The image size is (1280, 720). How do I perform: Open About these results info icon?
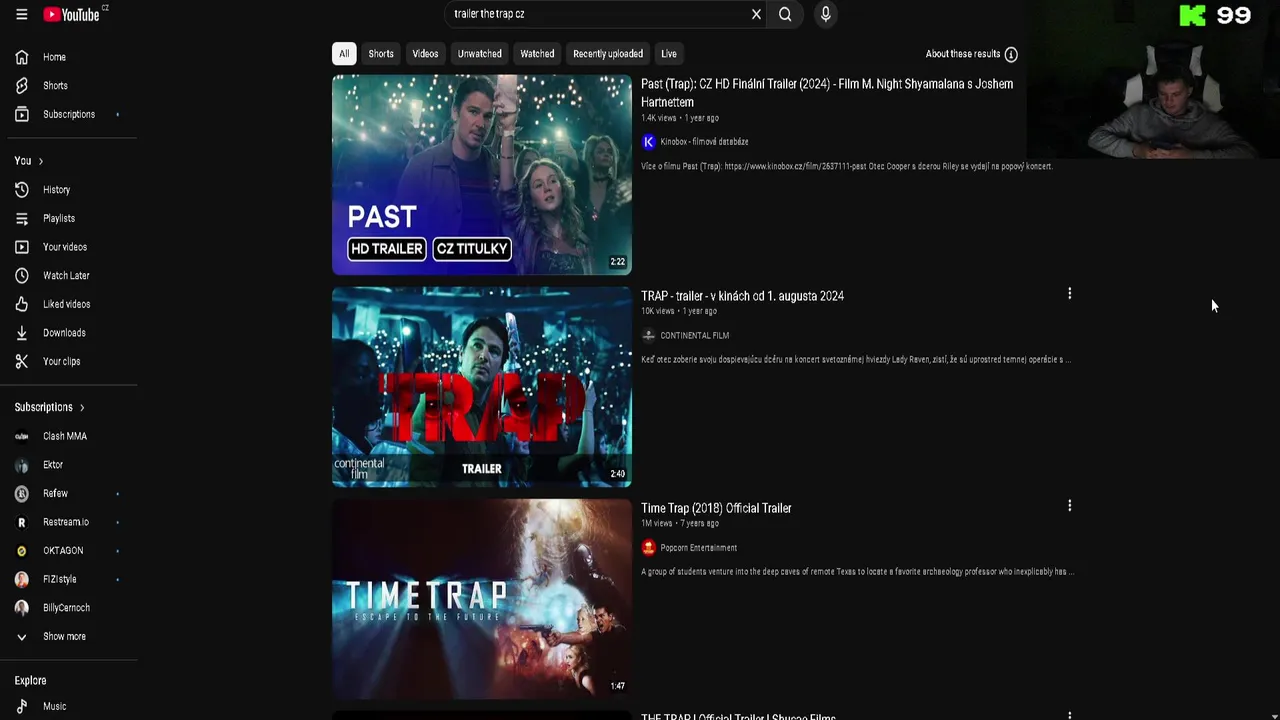pos(1011,54)
